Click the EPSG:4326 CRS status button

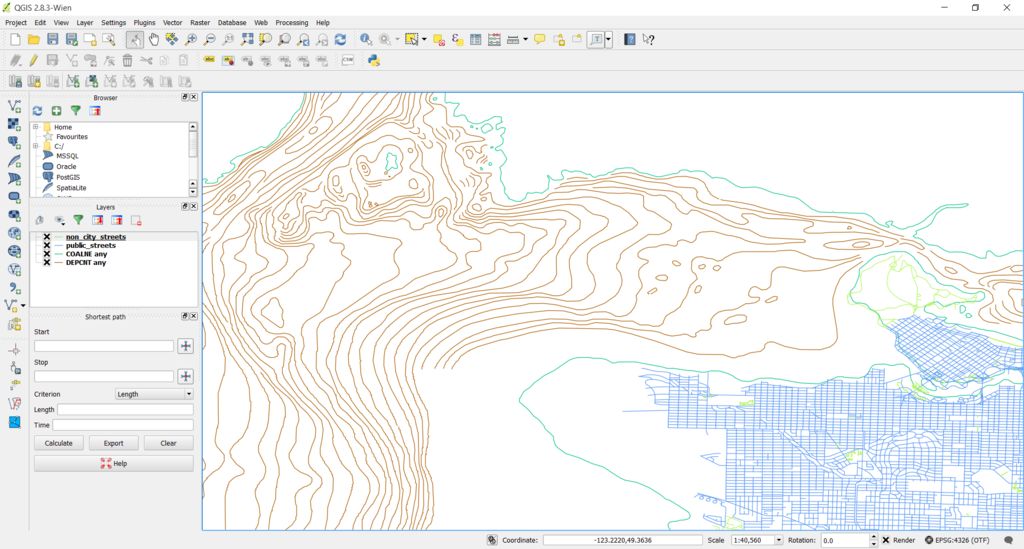tap(958, 540)
